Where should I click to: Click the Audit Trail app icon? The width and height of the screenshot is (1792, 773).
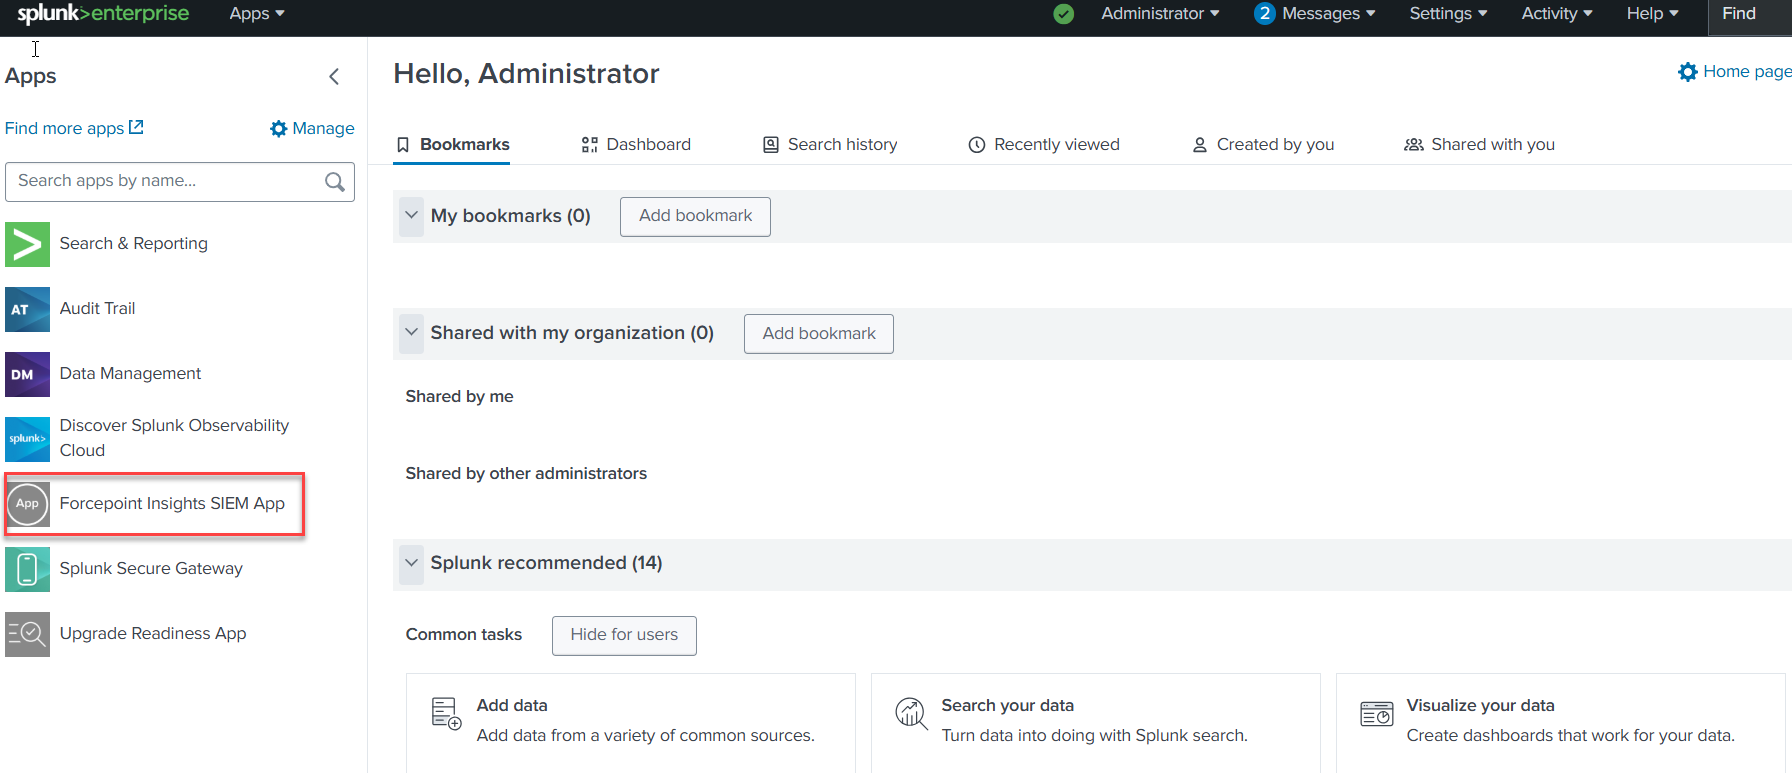click(x=27, y=309)
